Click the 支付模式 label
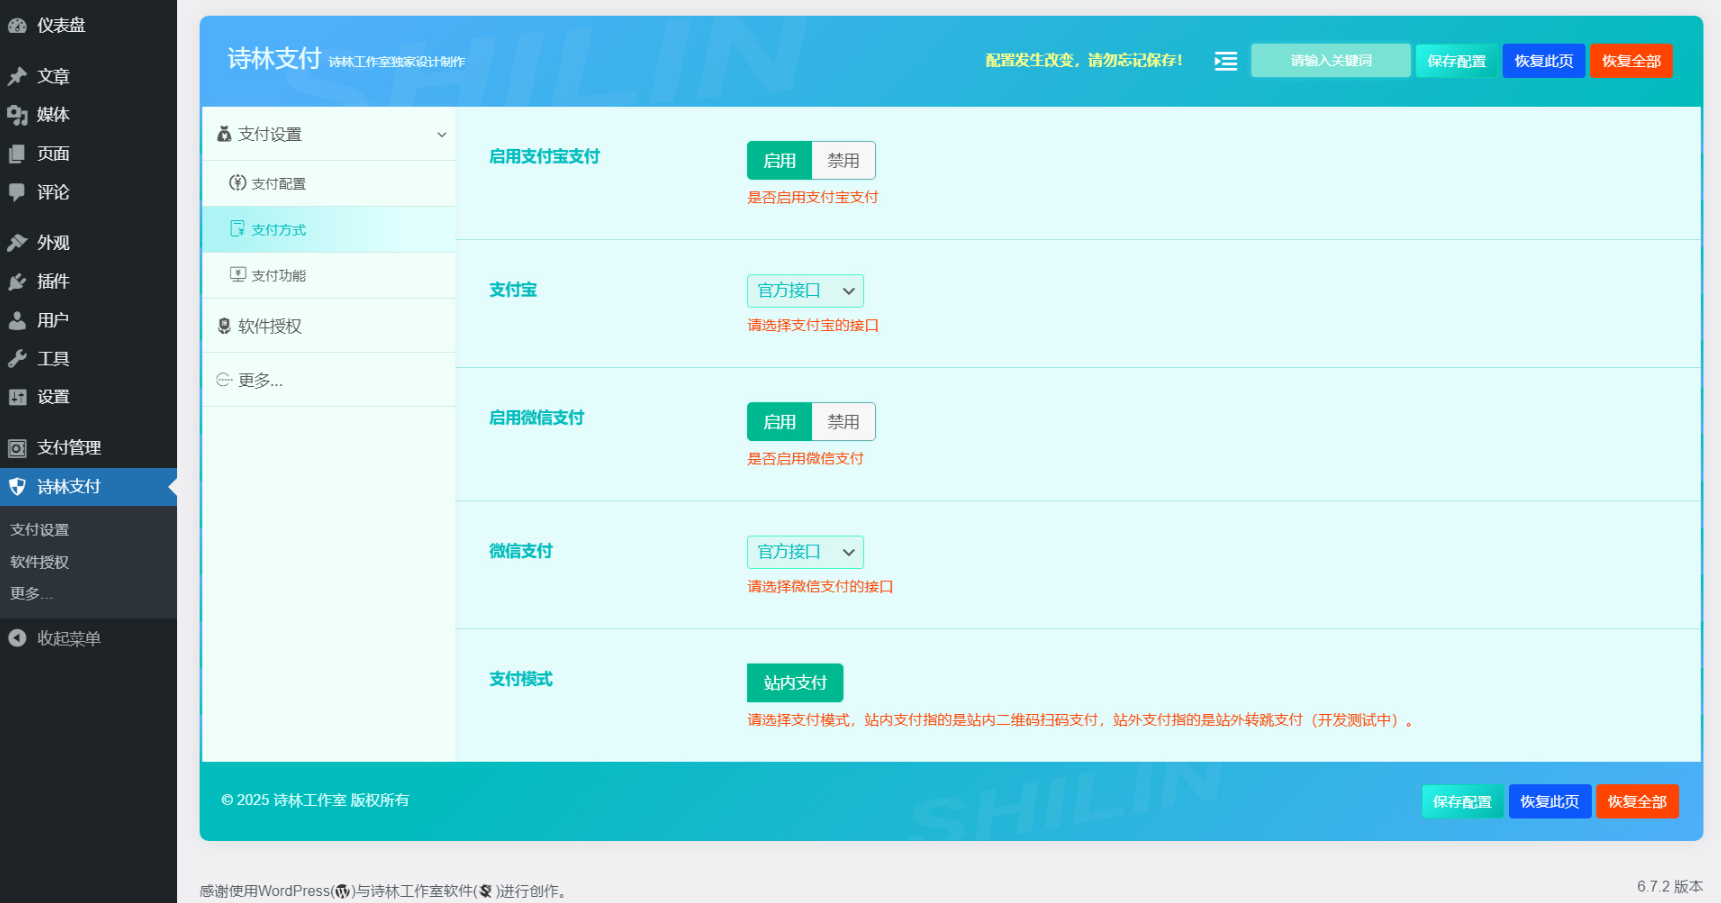Viewport: 1721px width, 903px height. pyautogui.click(x=521, y=680)
